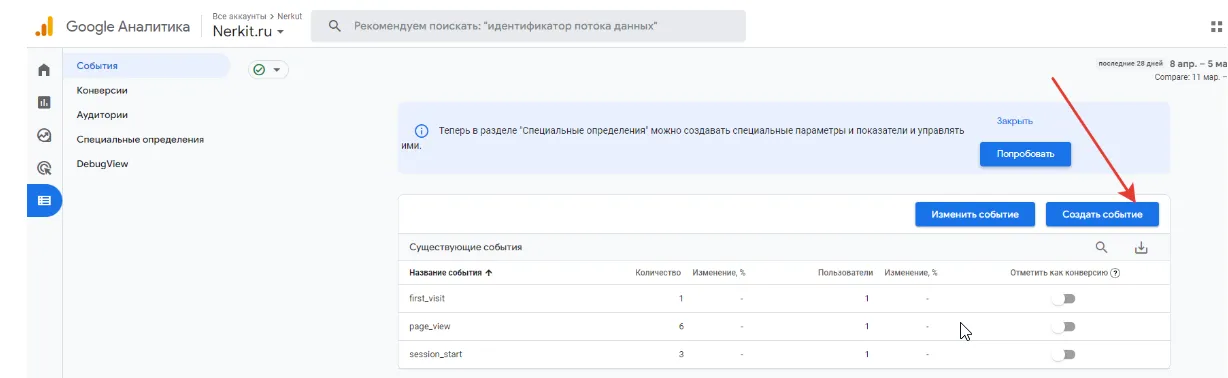Open the Home icon in the sidebar

[x=44, y=70]
